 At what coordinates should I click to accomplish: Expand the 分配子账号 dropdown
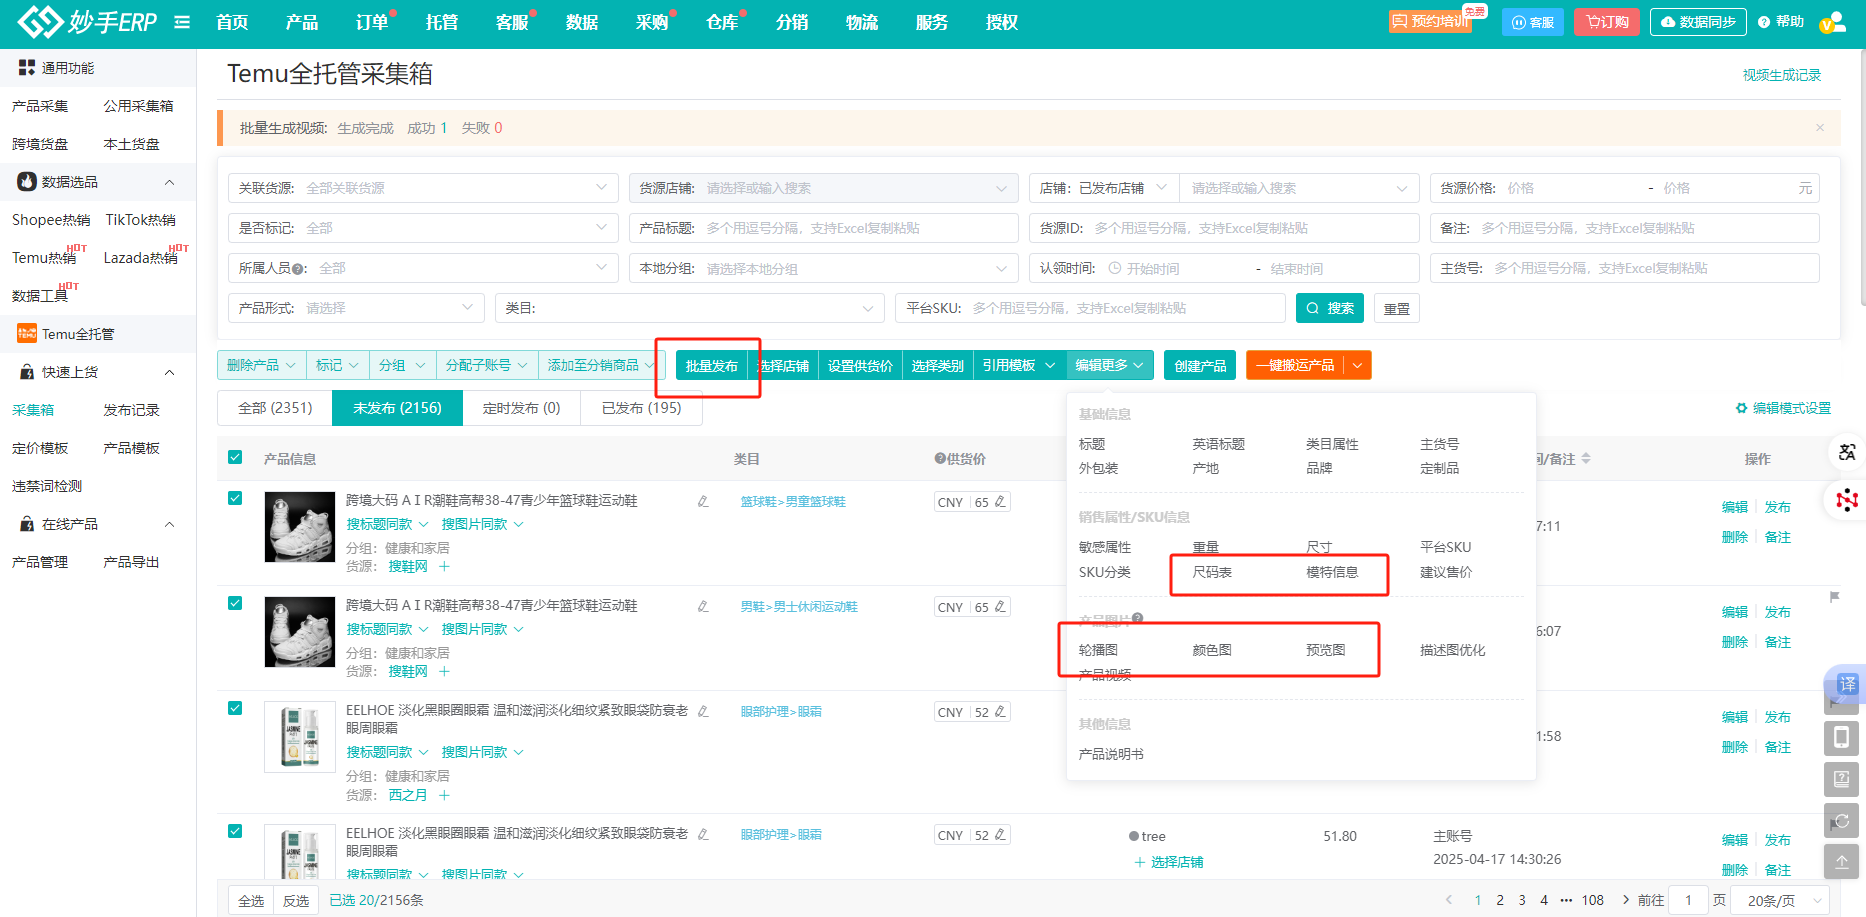pyautogui.click(x=487, y=365)
